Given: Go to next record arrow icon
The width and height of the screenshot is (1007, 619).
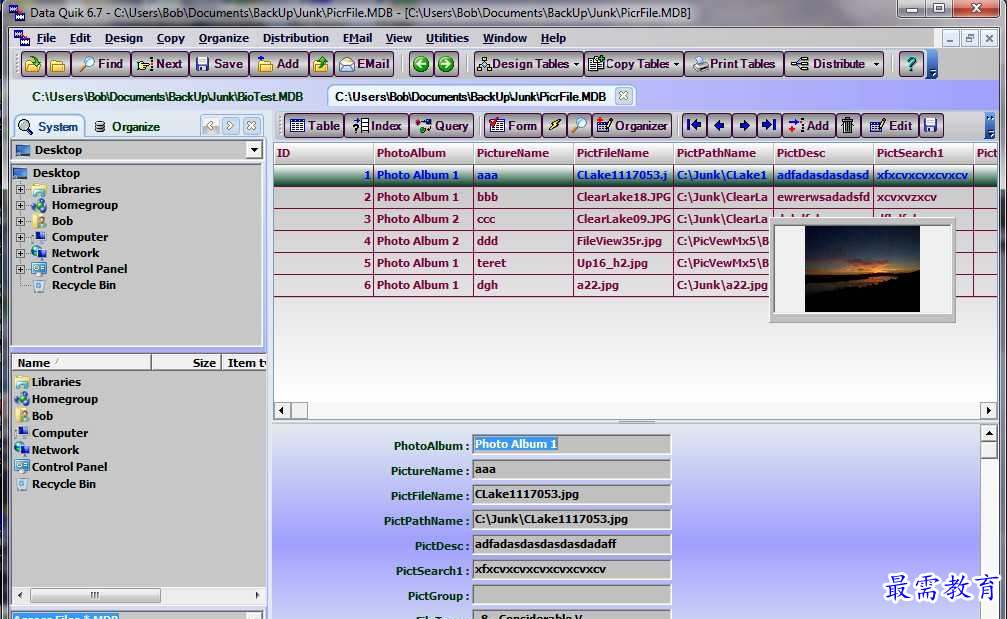Looking at the screenshot, I should click(x=744, y=125).
